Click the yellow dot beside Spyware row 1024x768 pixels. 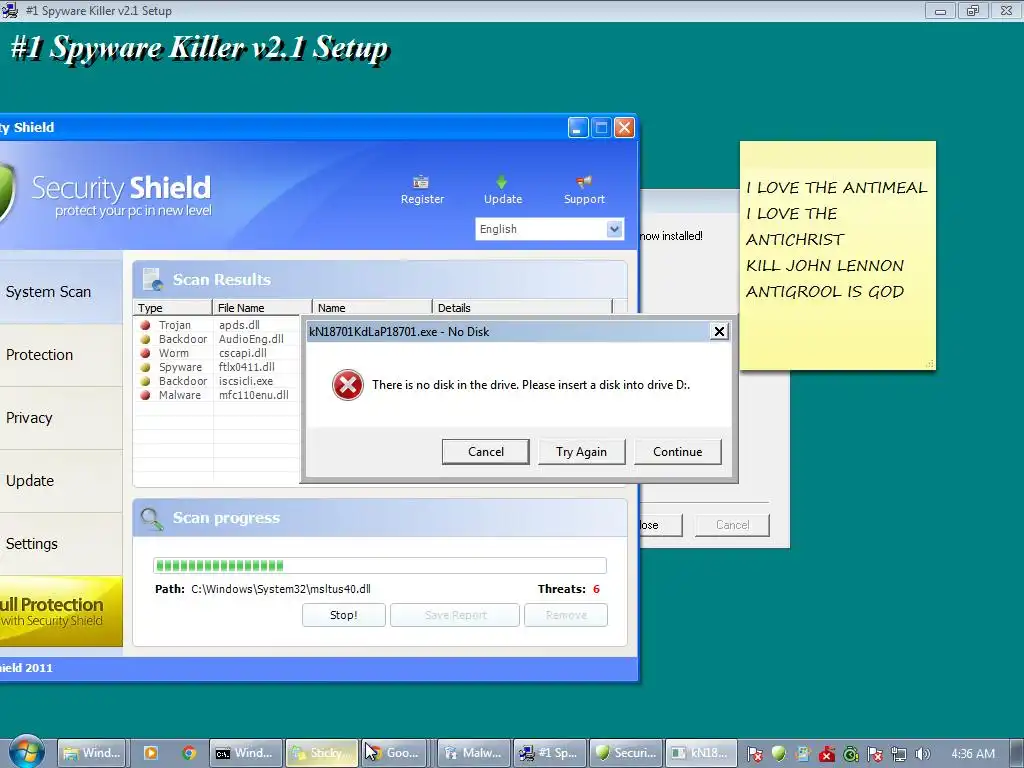pos(145,367)
